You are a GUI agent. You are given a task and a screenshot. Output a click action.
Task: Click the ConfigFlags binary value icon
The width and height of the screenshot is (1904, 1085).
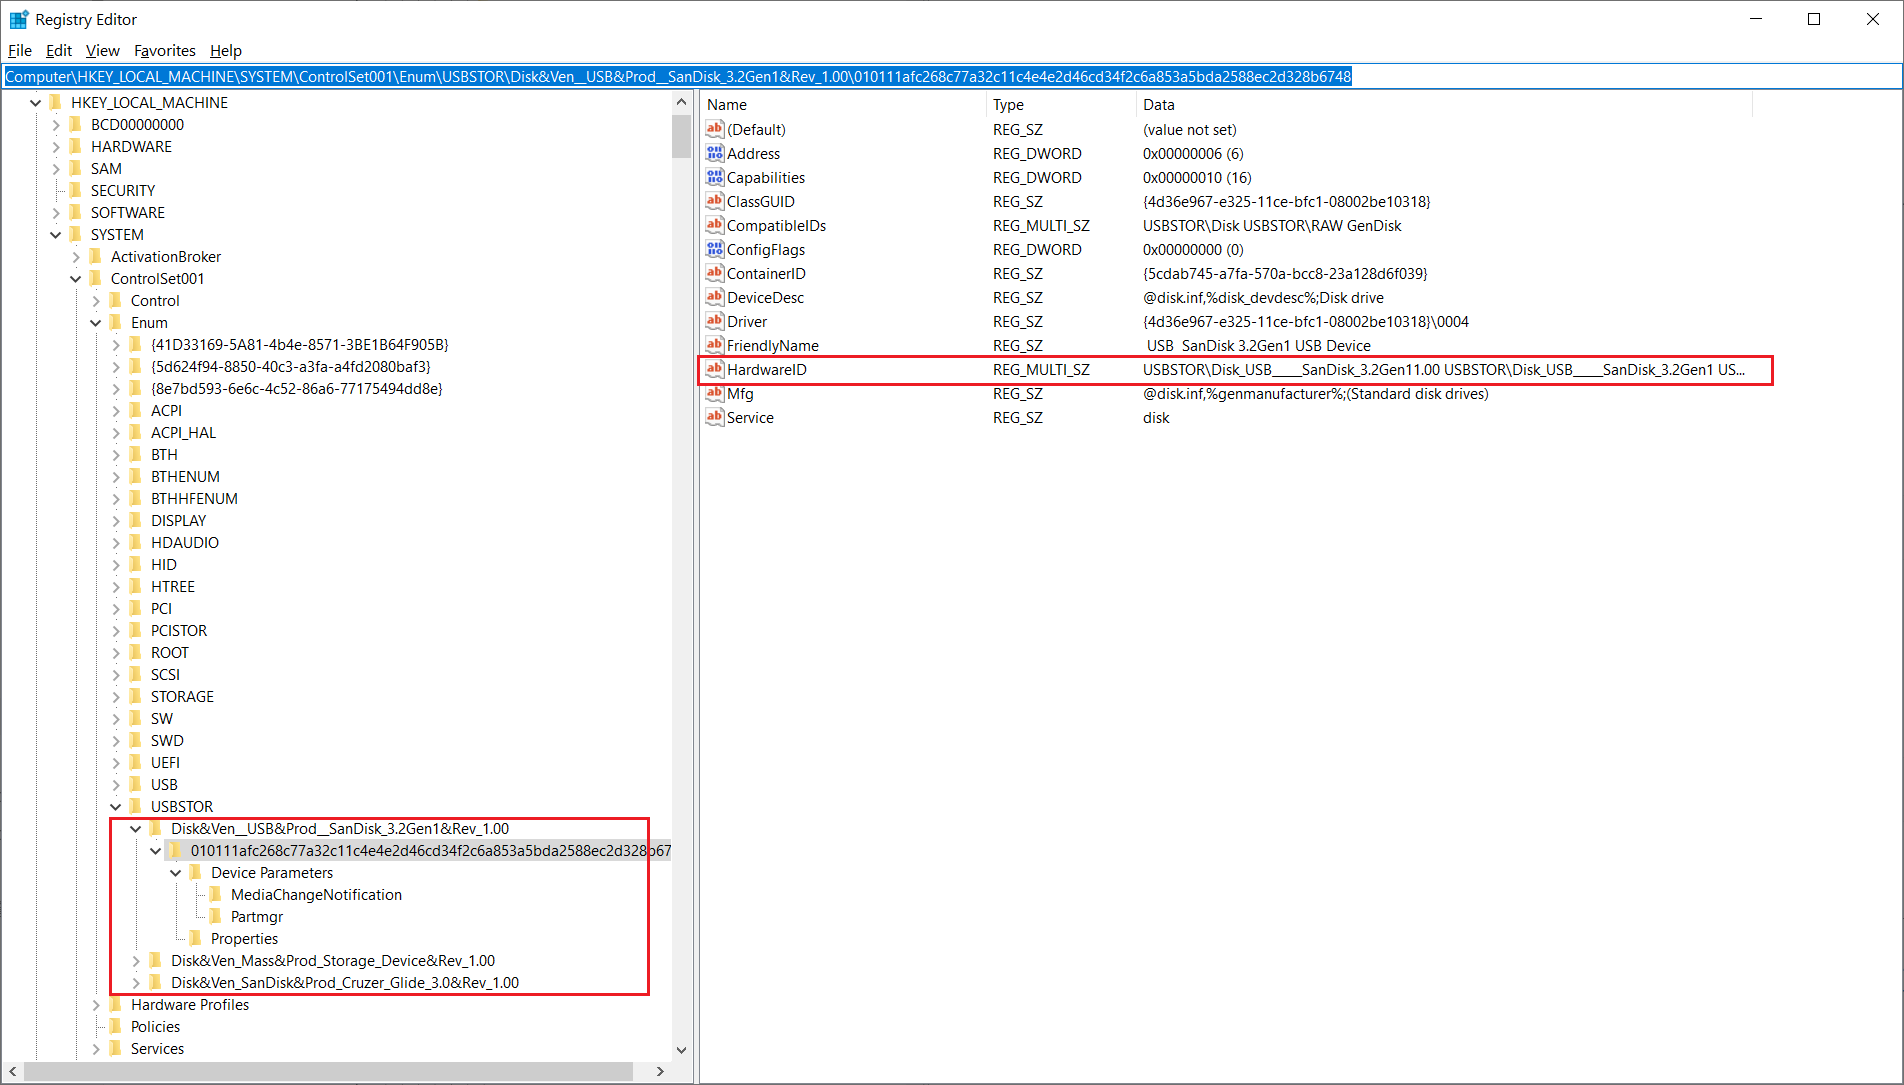[x=714, y=249]
